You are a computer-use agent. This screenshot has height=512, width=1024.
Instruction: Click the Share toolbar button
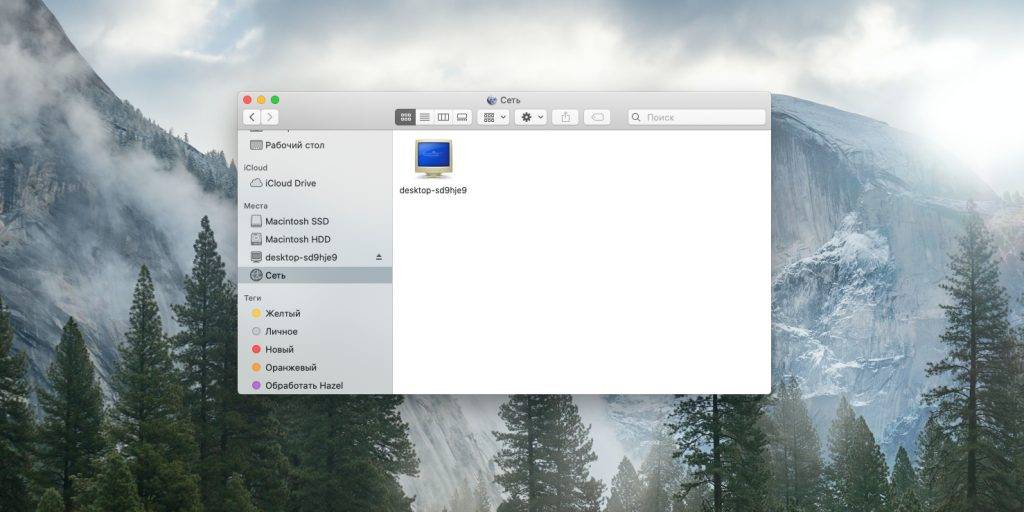(x=566, y=117)
